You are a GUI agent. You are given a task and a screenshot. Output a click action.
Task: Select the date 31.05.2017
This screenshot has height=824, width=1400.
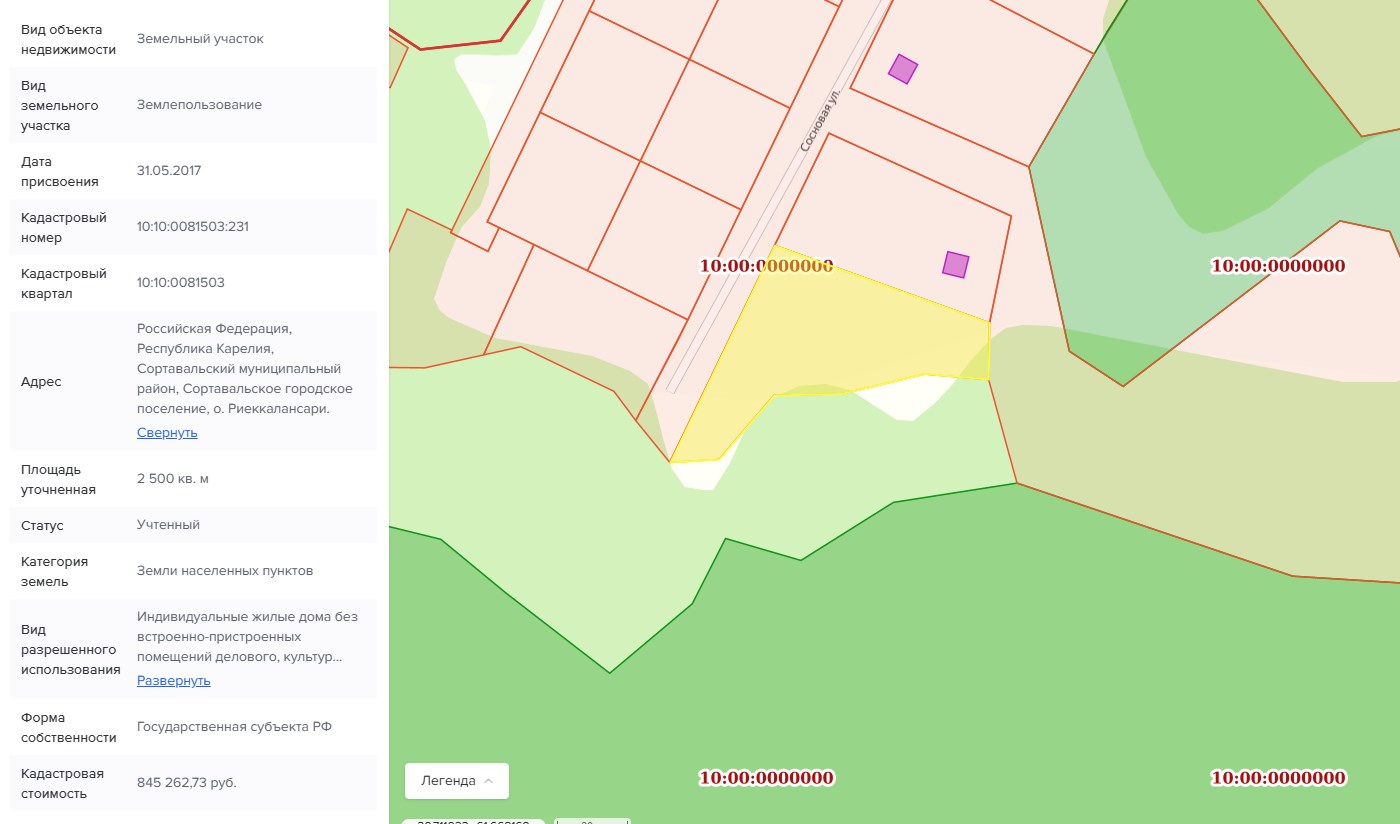pos(169,171)
